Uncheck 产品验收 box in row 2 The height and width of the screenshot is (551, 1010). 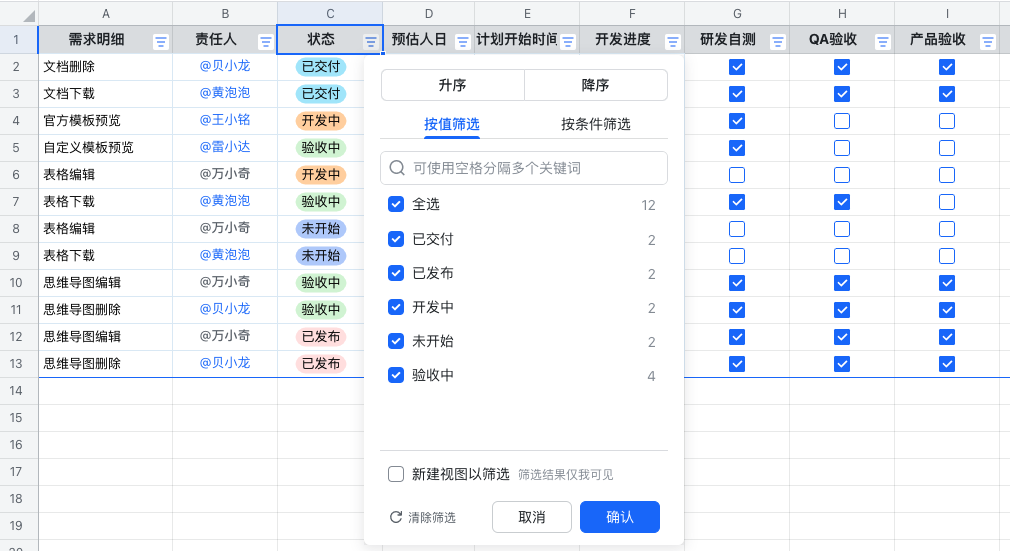point(947,67)
